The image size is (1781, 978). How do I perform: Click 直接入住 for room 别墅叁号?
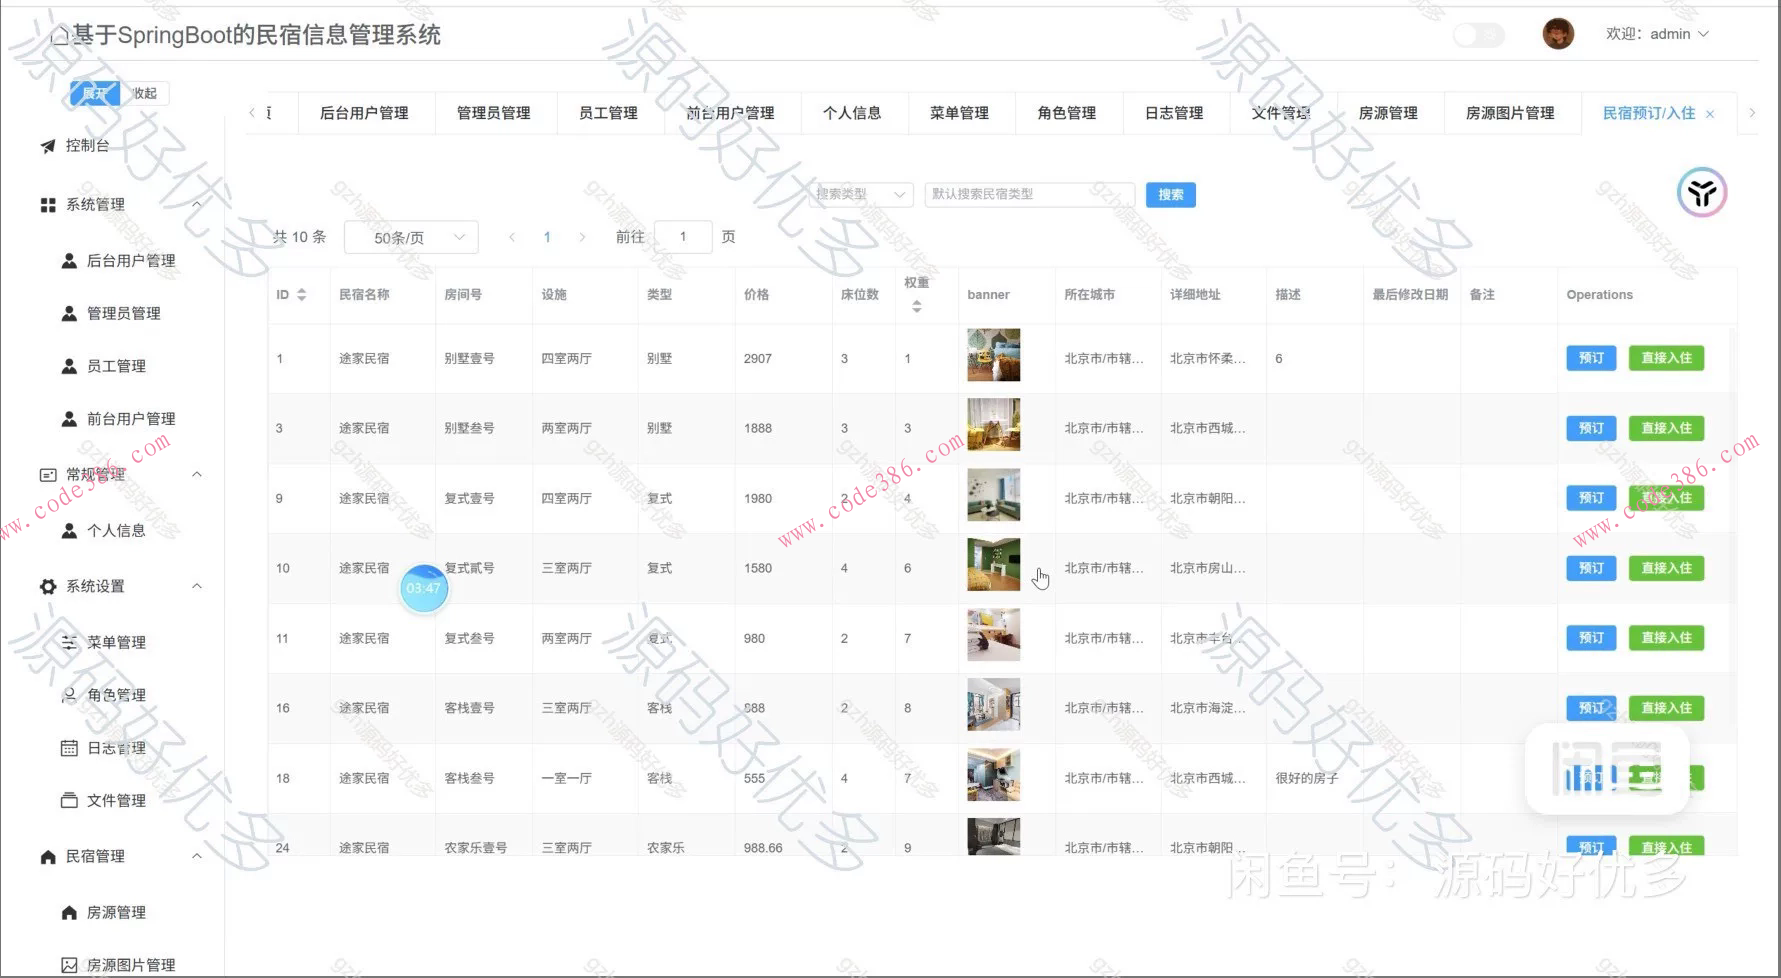coord(1666,428)
